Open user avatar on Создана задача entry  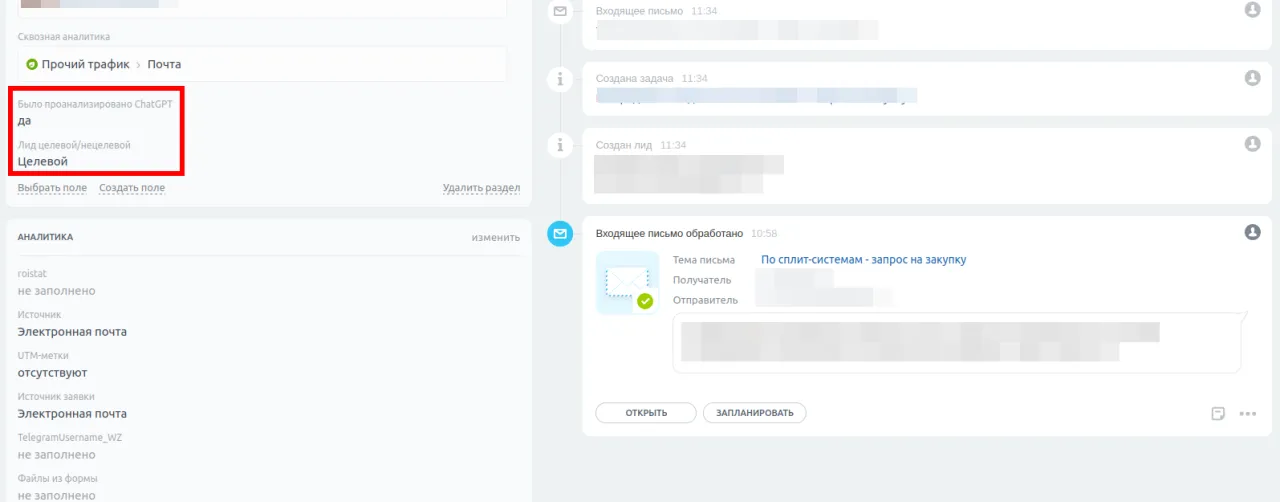coord(1252,77)
